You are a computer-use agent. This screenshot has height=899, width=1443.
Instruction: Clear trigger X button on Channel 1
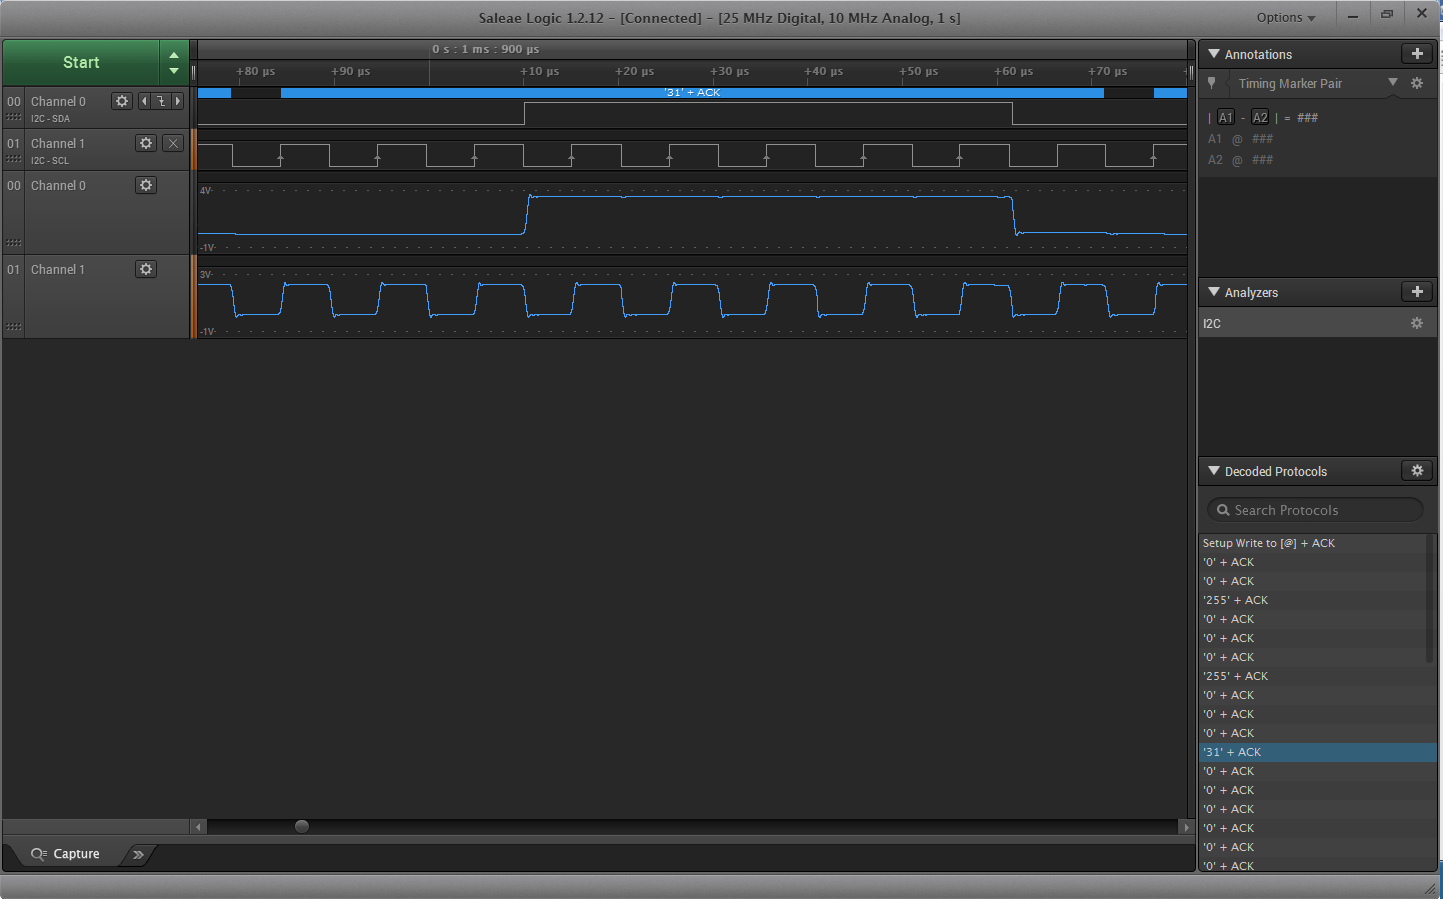point(173,143)
